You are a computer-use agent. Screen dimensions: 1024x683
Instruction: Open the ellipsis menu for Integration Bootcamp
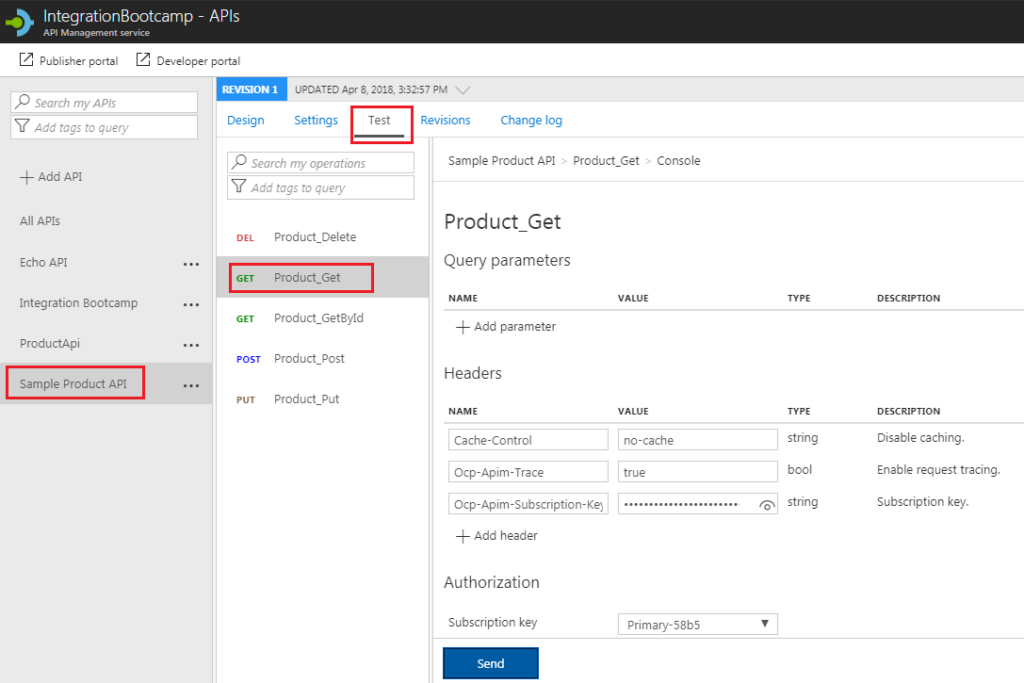(x=191, y=304)
